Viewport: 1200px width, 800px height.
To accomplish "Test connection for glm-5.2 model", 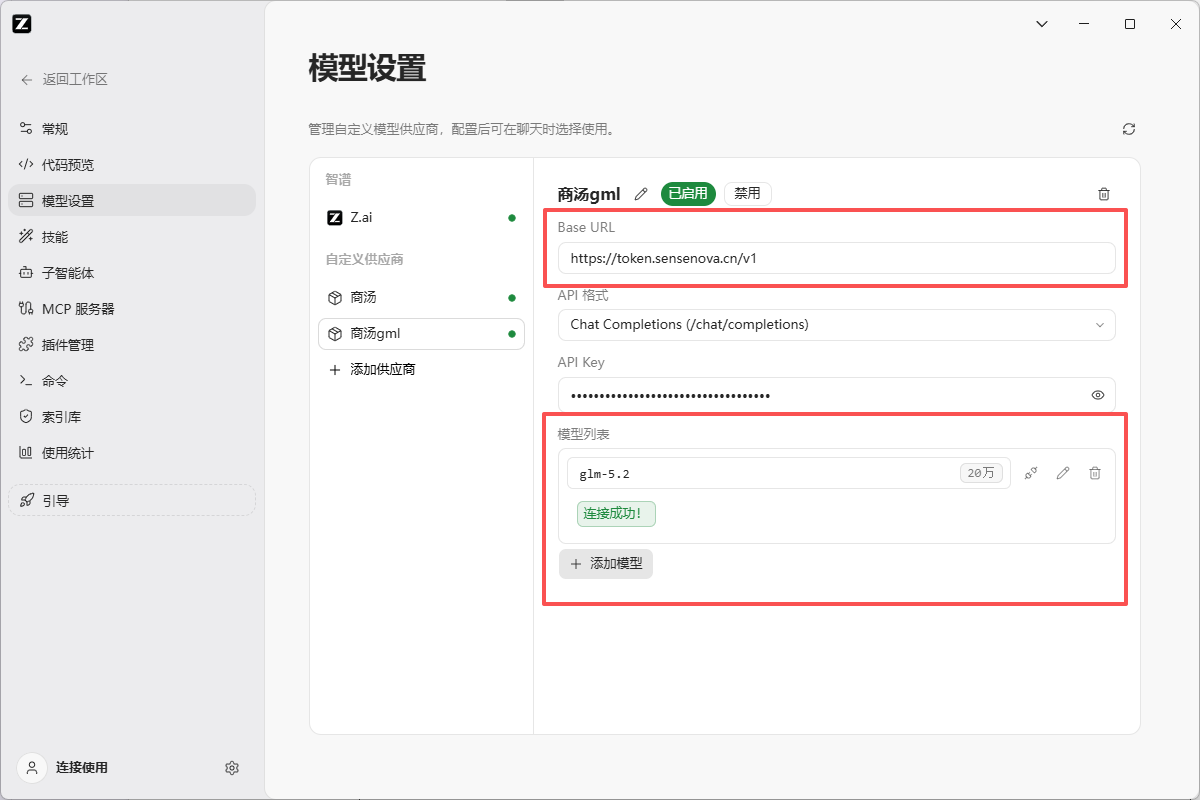I will pyautogui.click(x=1031, y=473).
